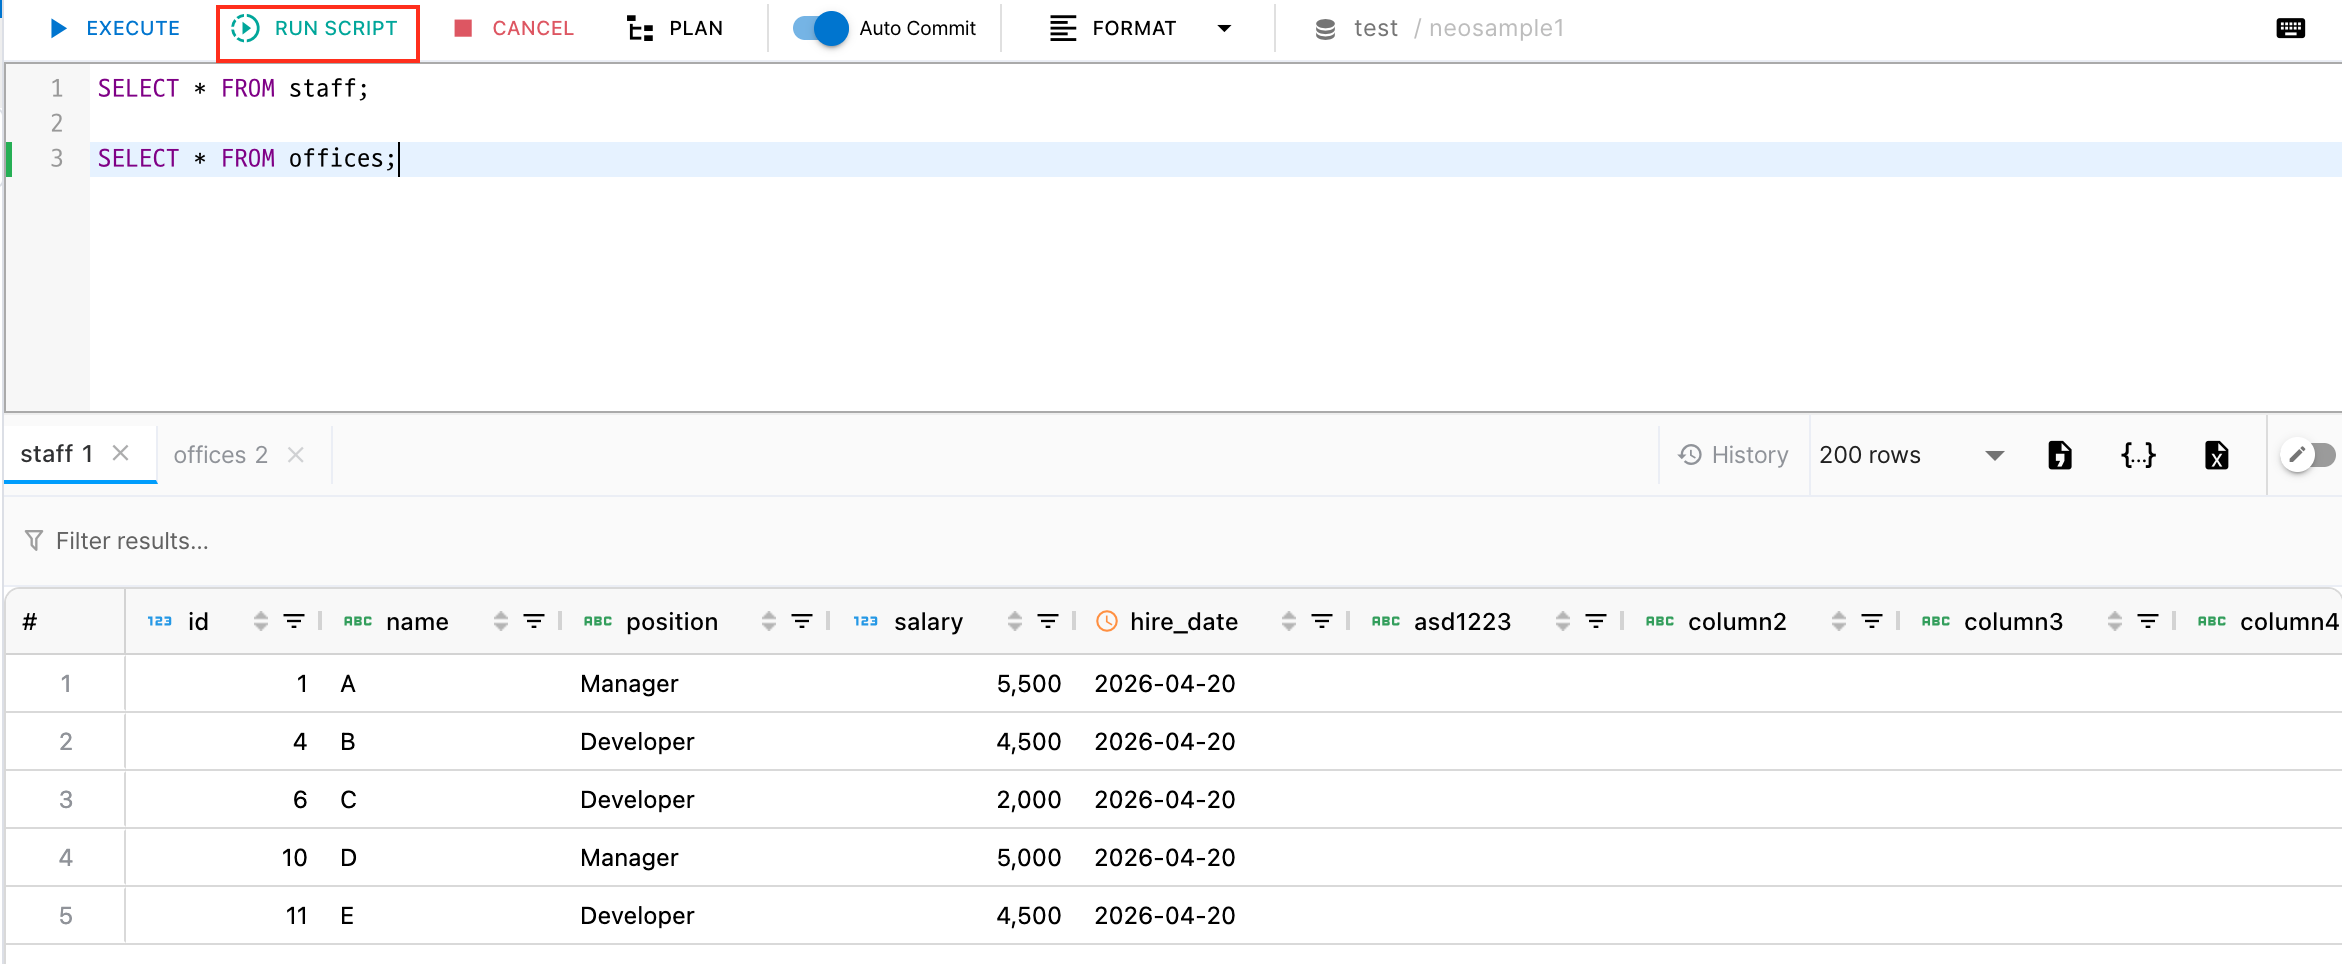Viewport: 2342px width, 964px height.
Task: Filter the salary column
Action: (x=1048, y=621)
